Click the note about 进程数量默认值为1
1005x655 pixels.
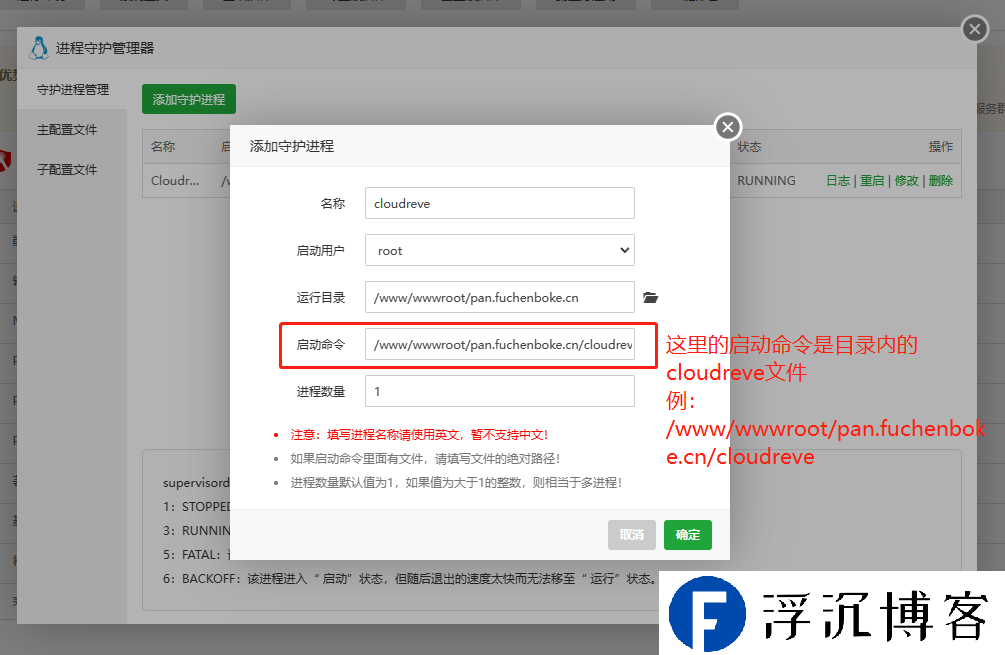(456, 482)
